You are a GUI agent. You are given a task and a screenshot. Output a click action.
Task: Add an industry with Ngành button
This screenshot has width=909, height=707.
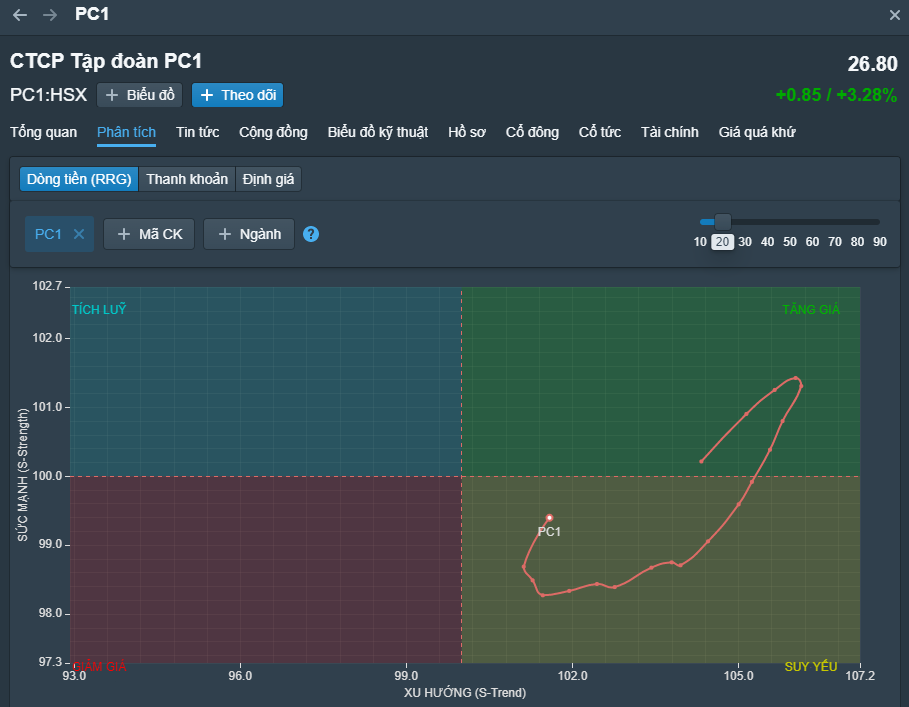(x=249, y=234)
